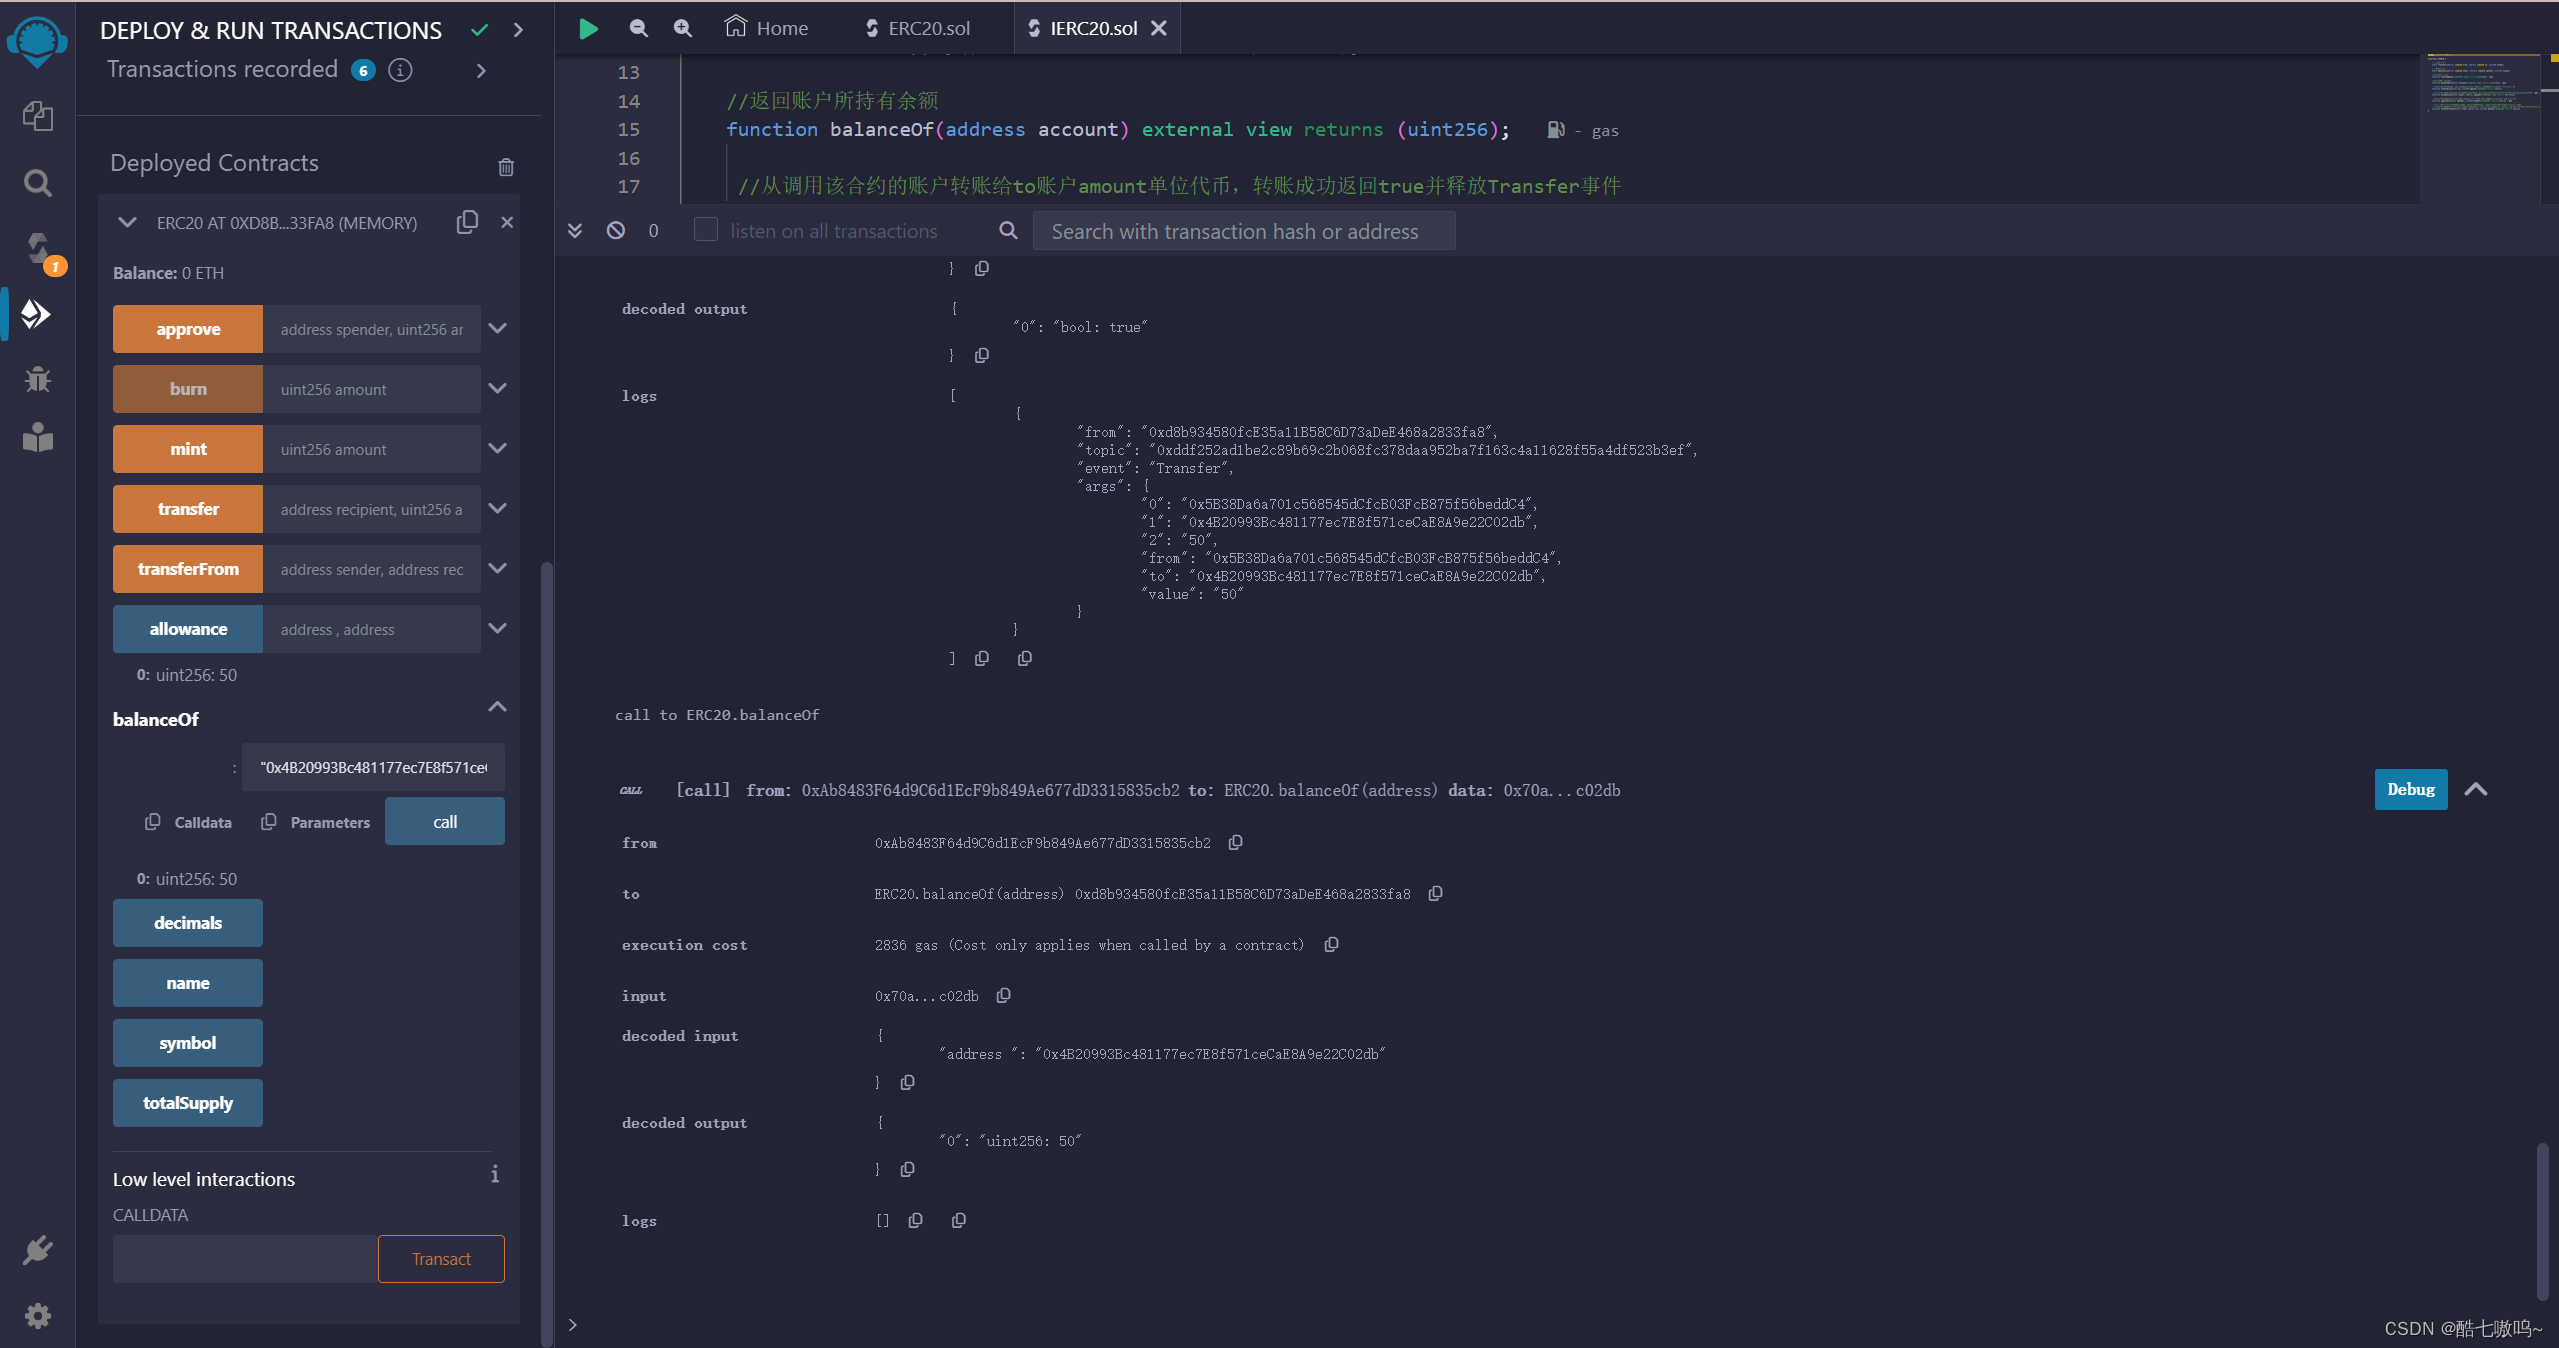Collapse the balanceOf function panel
This screenshot has width=2559, height=1348.
497,707
